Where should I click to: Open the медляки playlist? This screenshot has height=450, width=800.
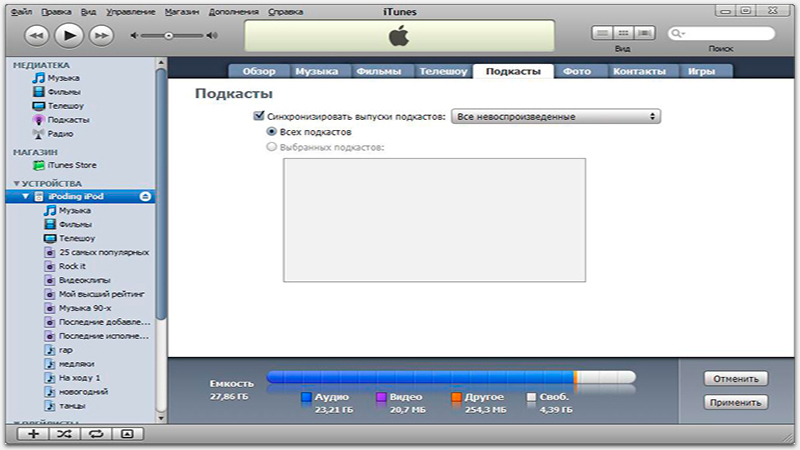69,364
